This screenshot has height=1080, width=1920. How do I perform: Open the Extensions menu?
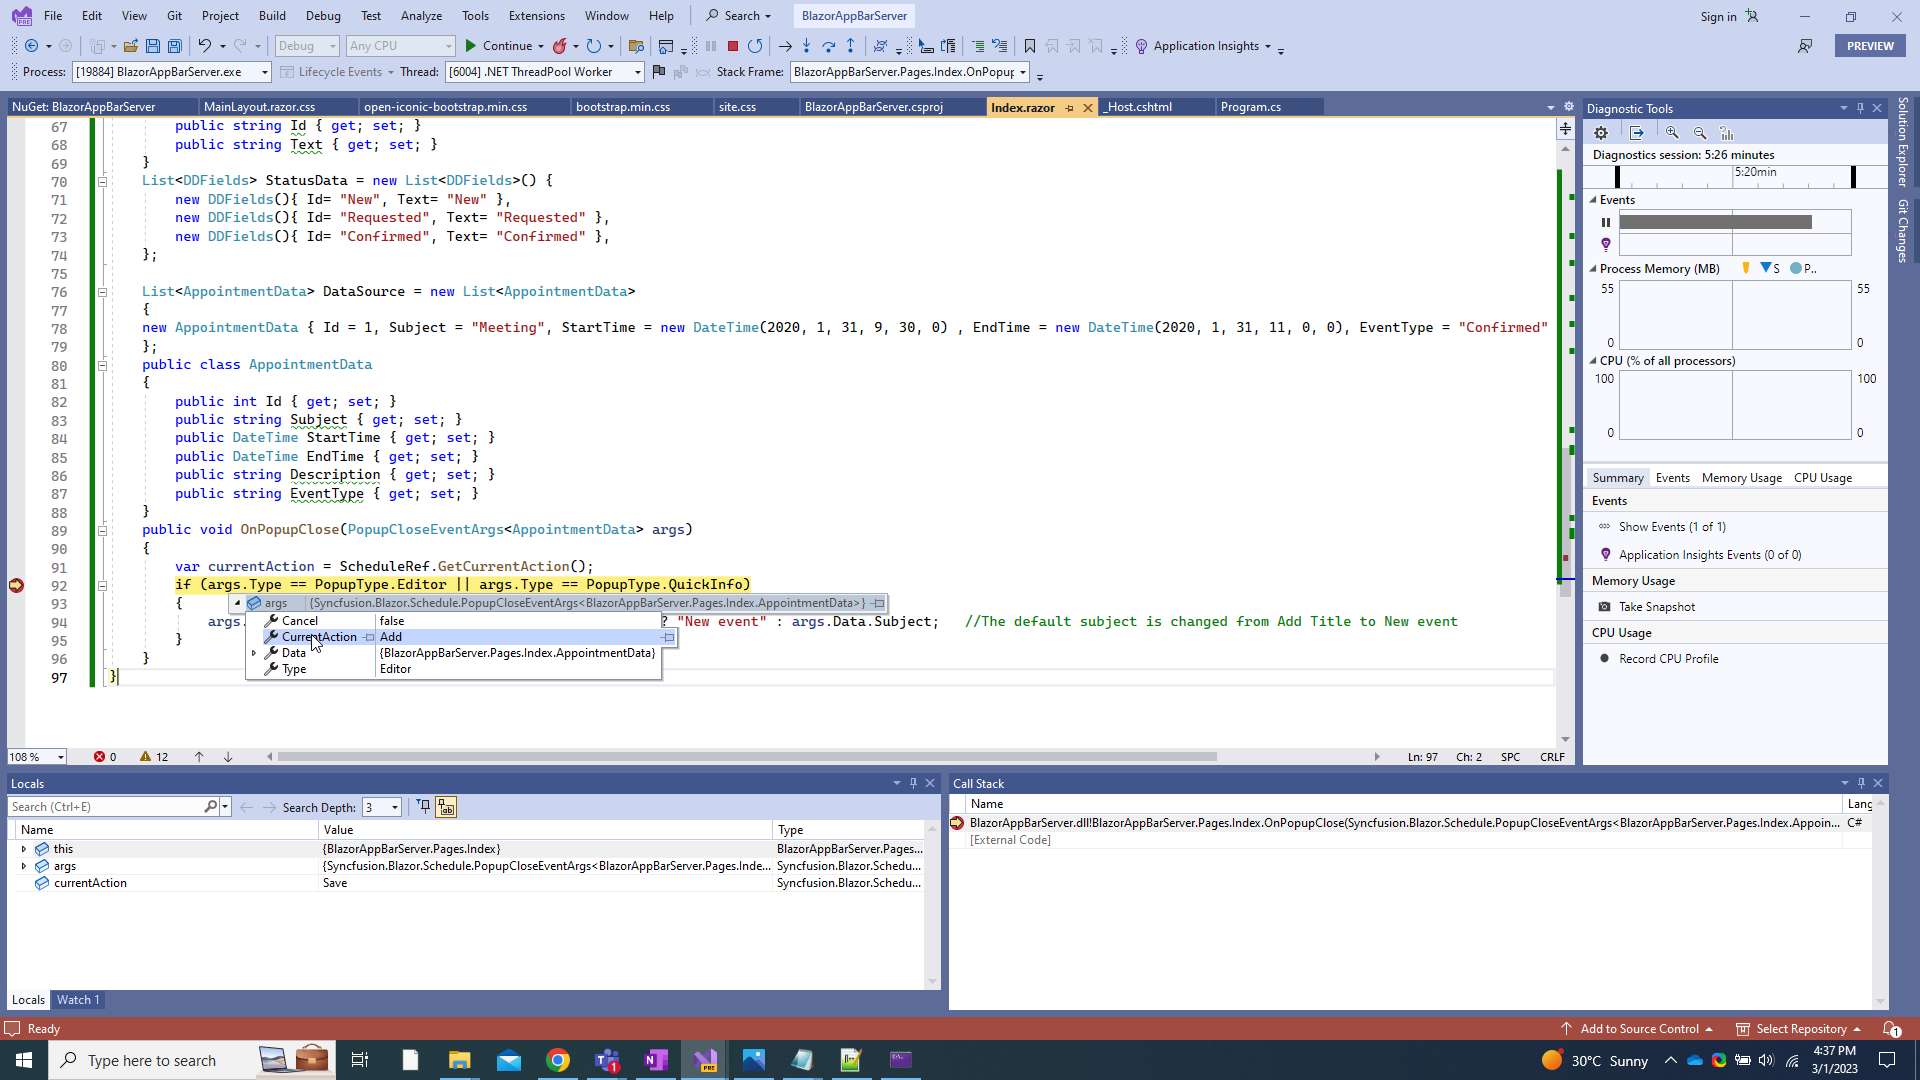(x=536, y=16)
